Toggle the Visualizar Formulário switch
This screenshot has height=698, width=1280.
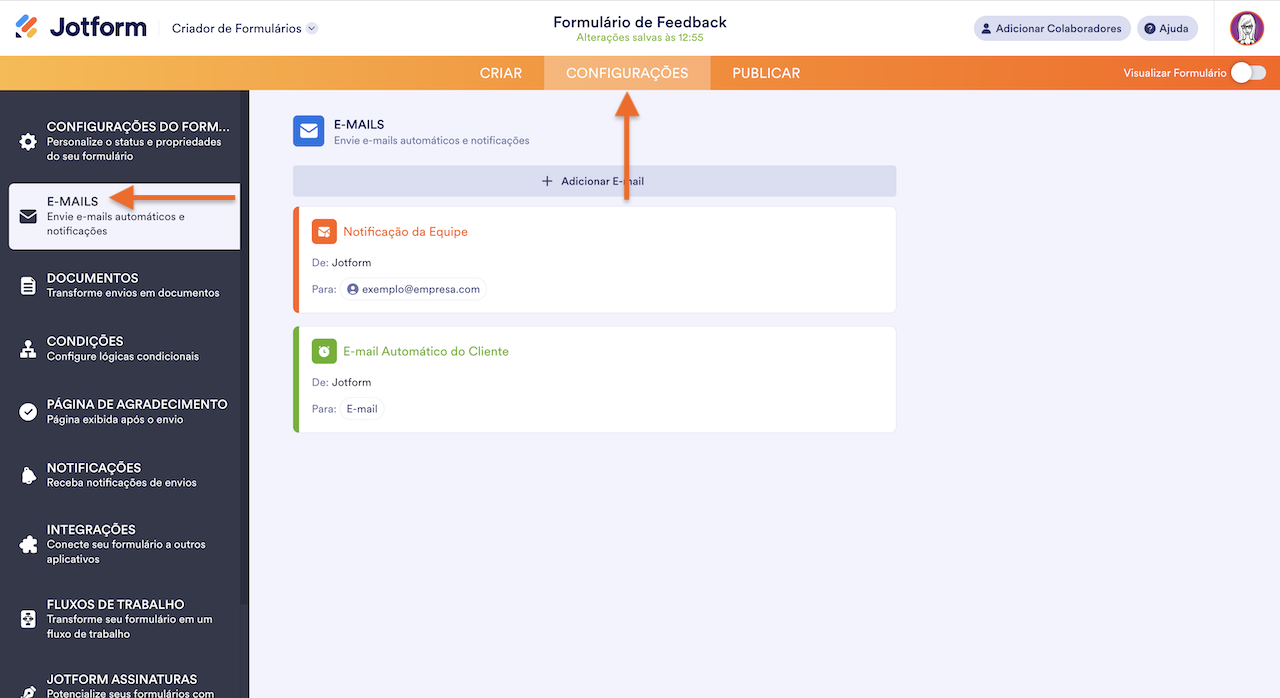click(x=1248, y=73)
